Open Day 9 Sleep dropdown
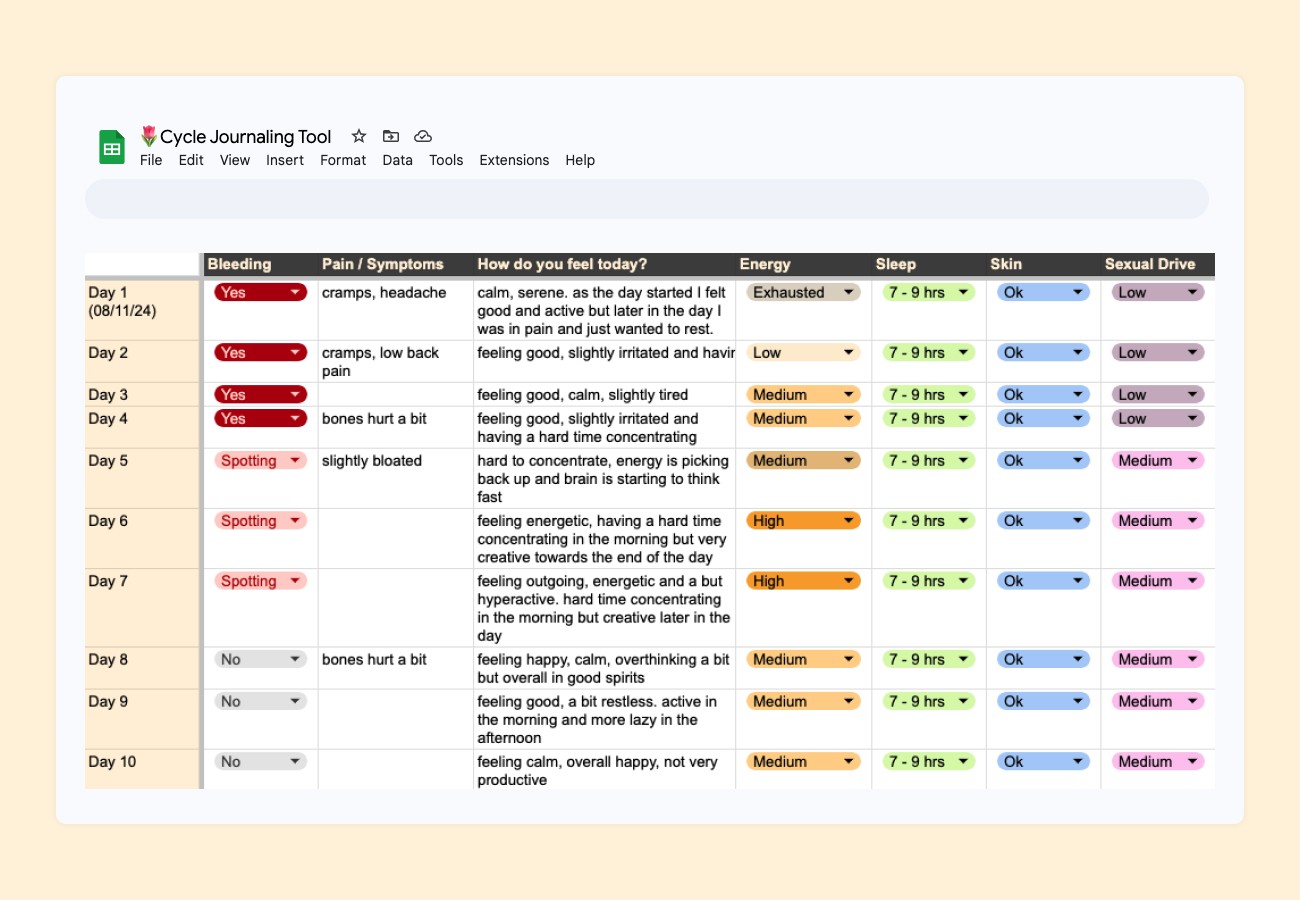Viewport: 1300px width, 900px height. click(x=929, y=701)
